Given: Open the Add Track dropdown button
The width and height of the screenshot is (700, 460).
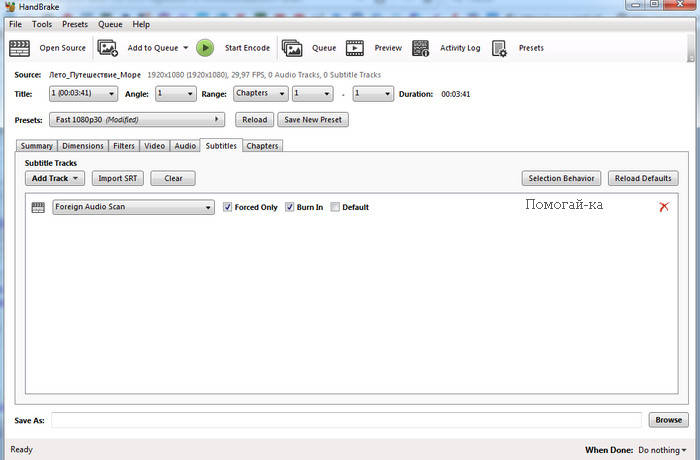Looking at the screenshot, I should pyautogui.click(x=55, y=178).
